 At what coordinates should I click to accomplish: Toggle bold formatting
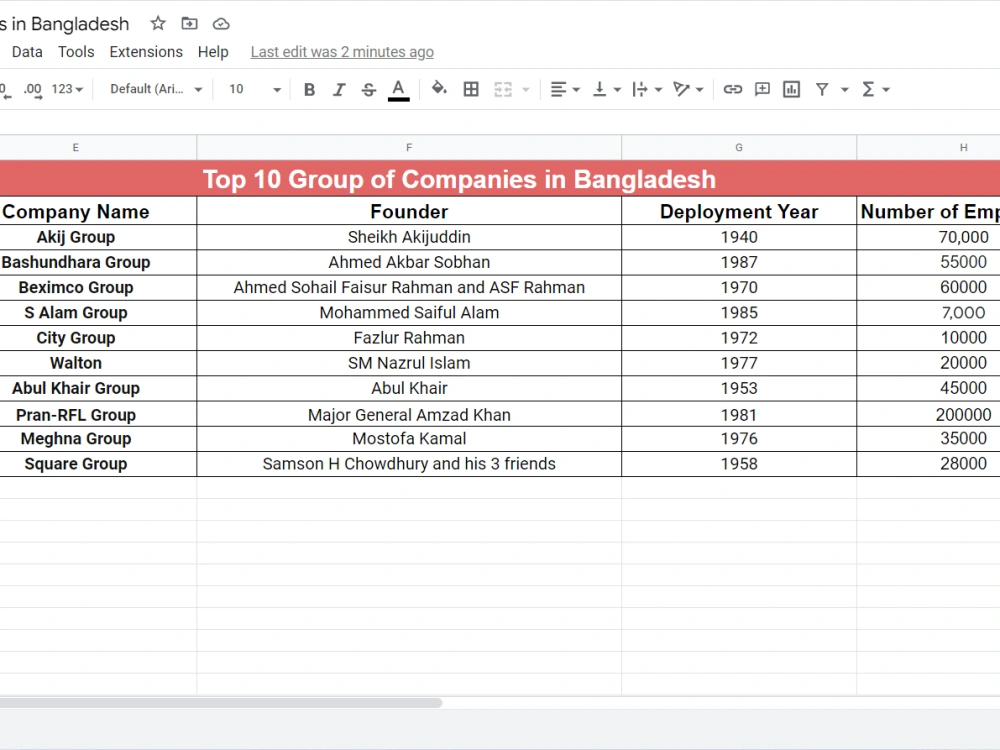tap(309, 89)
